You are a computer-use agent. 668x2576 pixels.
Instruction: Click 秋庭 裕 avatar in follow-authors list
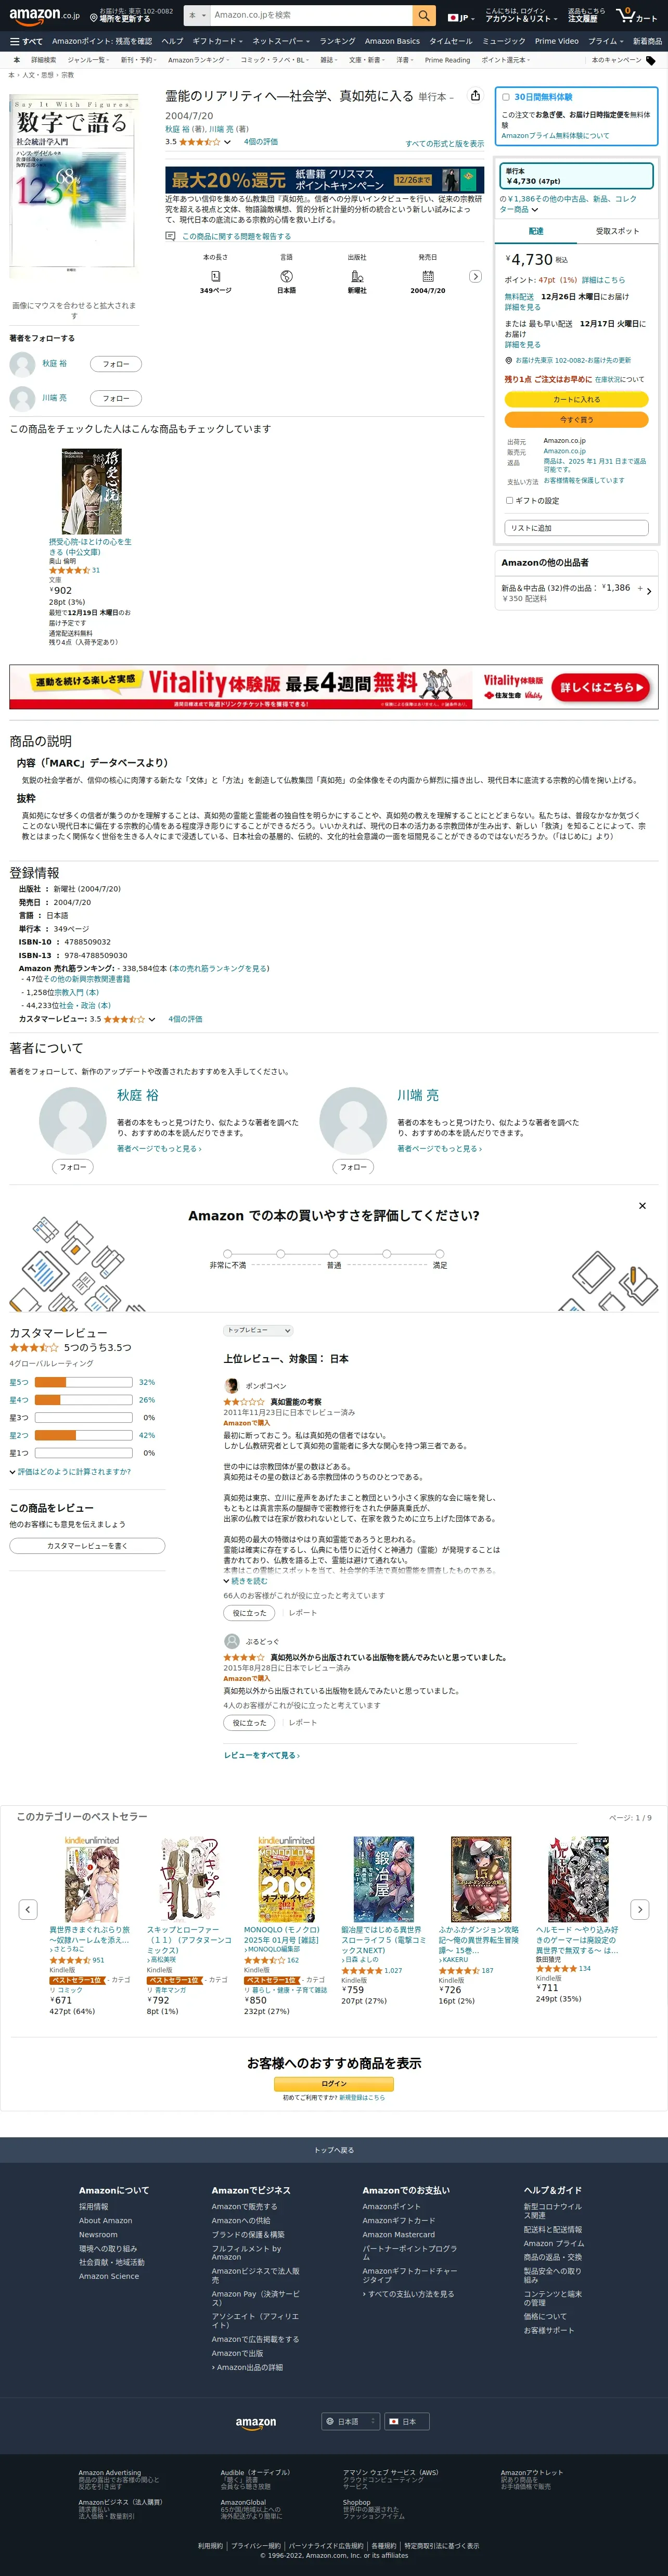tap(22, 364)
